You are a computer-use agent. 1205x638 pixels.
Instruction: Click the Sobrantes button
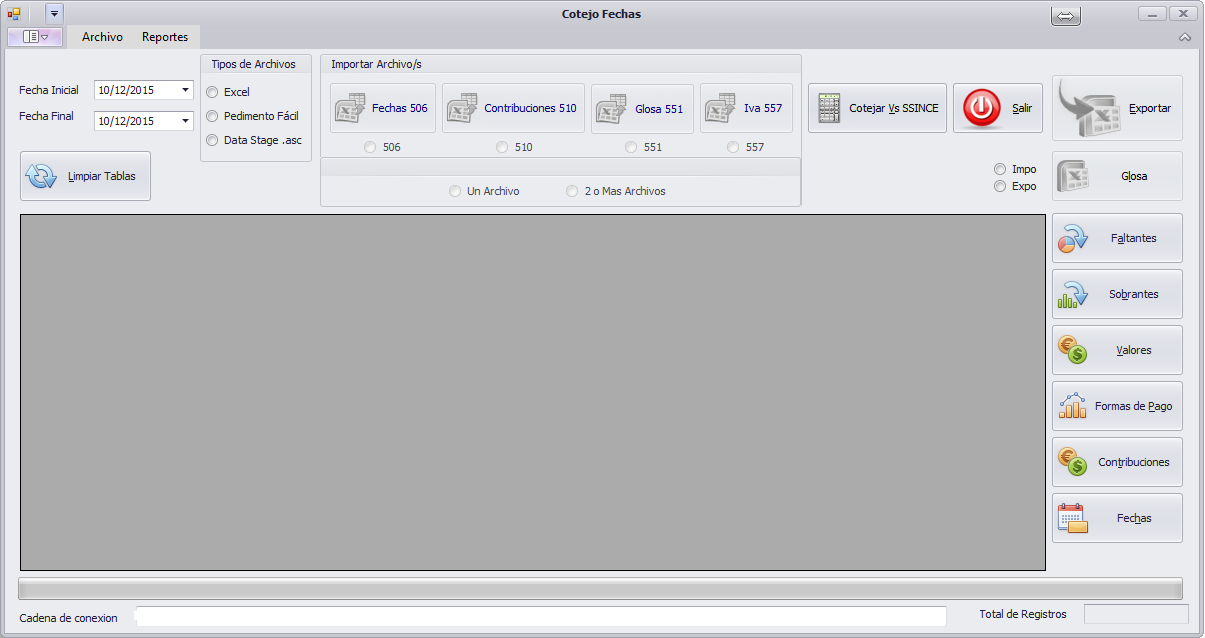click(1117, 294)
